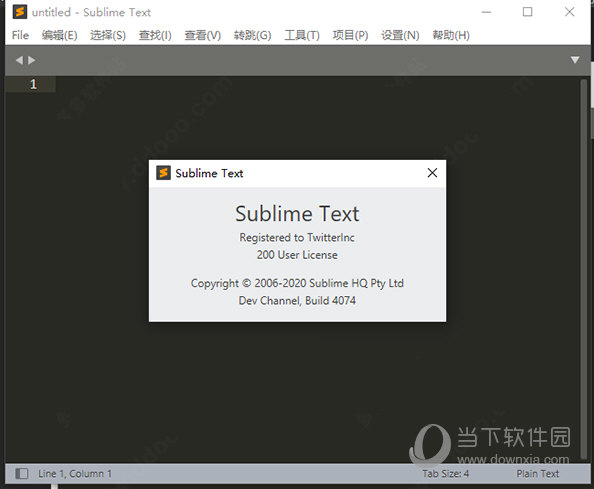Open the tab list dropdown triangle

pos(575,60)
